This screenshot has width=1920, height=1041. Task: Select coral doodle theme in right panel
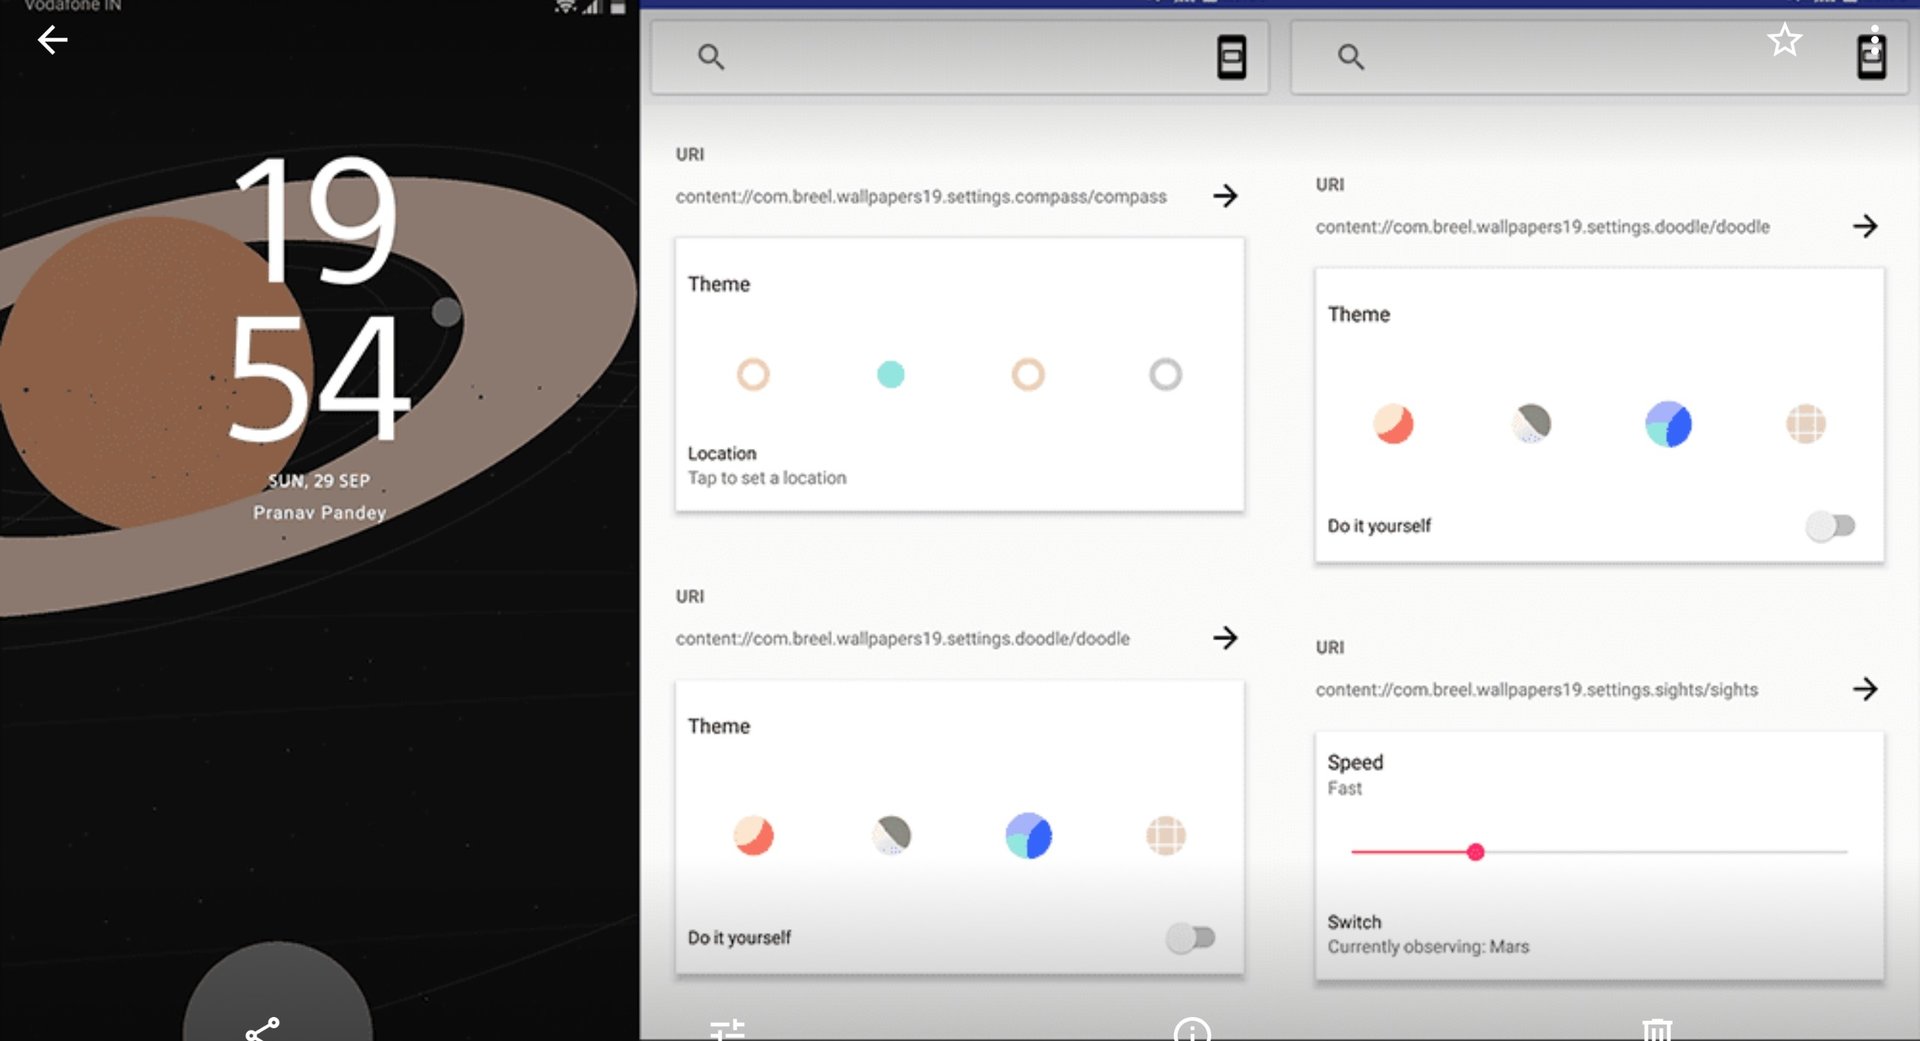pyautogui.click(x=1393, y=424)
